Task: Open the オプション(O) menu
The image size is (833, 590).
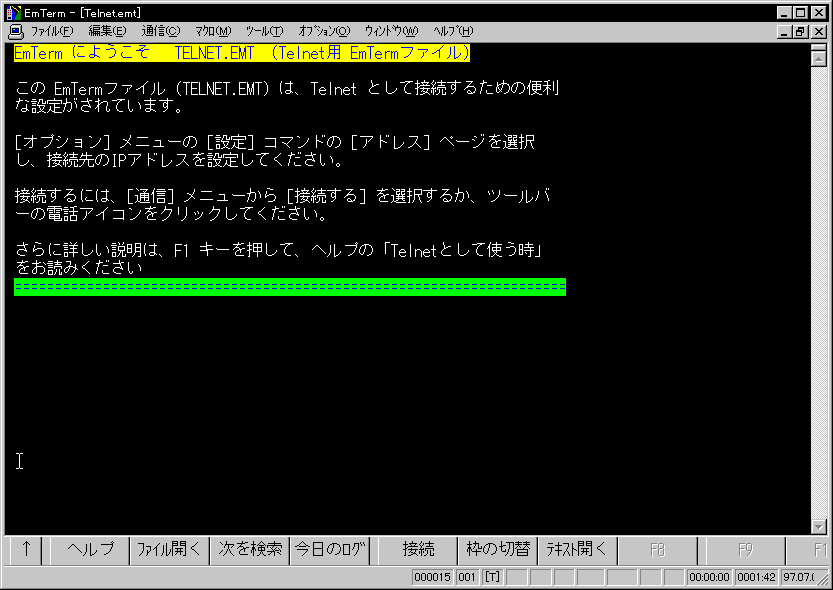Action: pyautogui.click(x=324, y=31)
